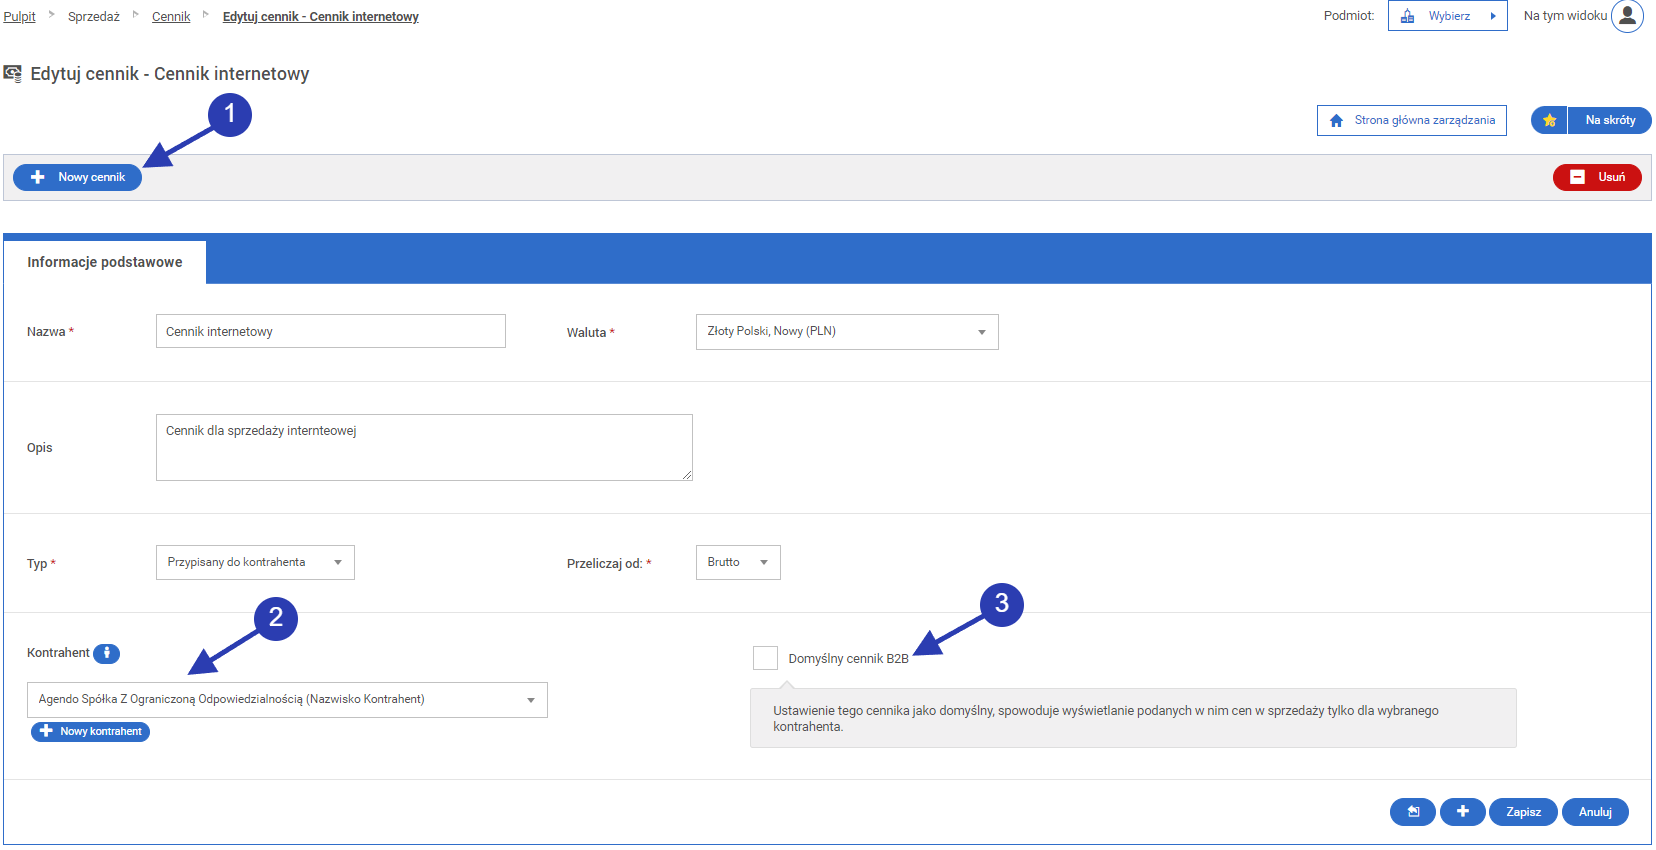The image size is (1656, 850).
Task: Click the Kontrahent info icon
Action: (x=107, y=653)
